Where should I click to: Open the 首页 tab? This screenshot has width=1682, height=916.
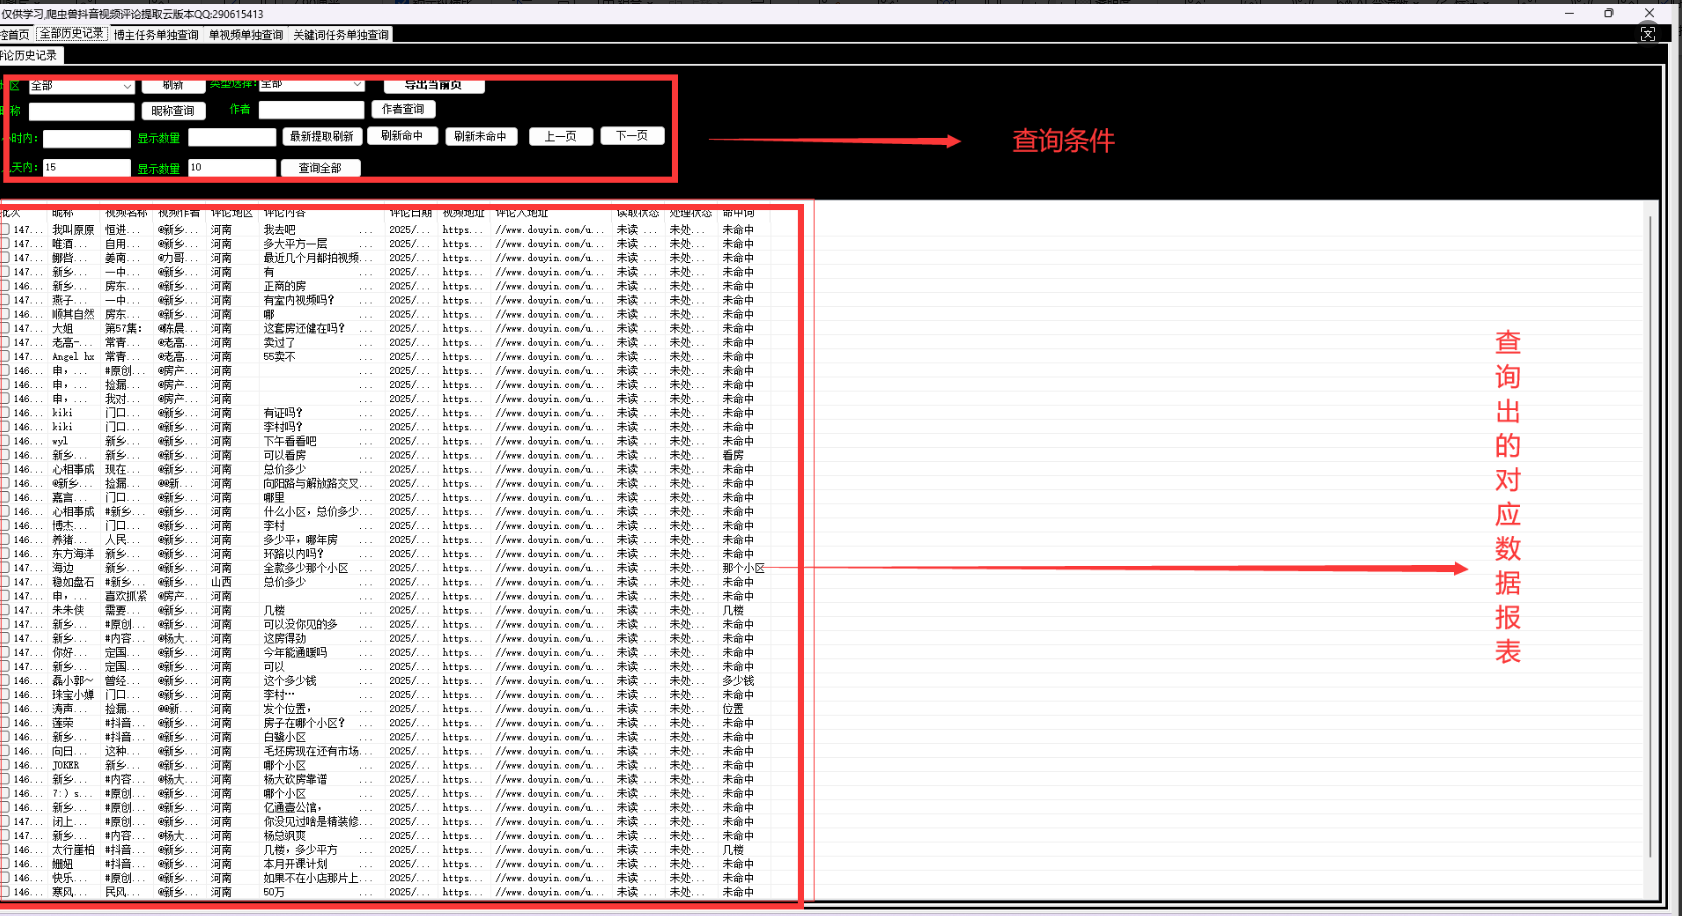(15, 35)
